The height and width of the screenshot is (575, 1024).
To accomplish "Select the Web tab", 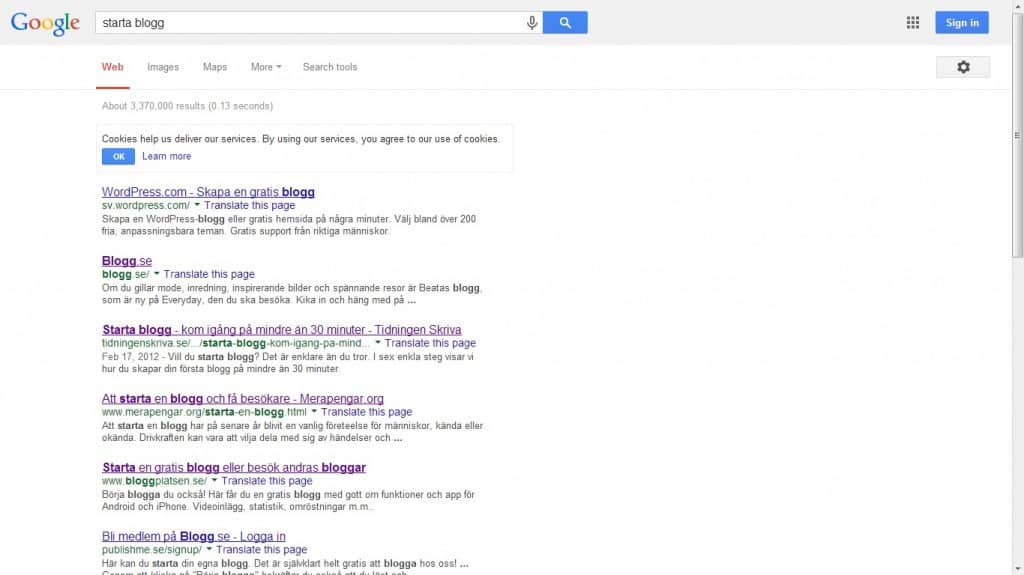I will [x=112, y=67].
